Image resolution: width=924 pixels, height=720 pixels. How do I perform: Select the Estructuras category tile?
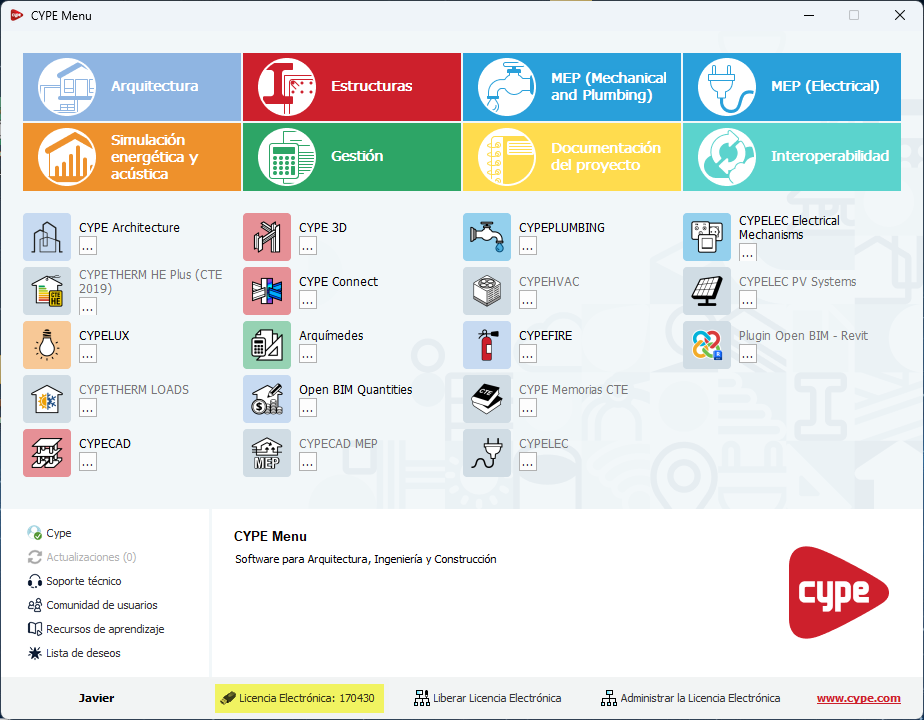[352, 87]
